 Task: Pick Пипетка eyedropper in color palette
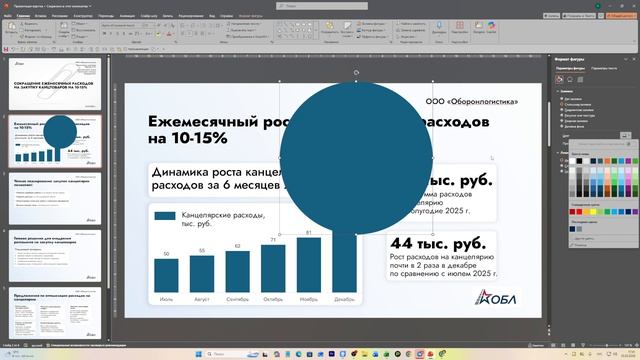point(580,245)
